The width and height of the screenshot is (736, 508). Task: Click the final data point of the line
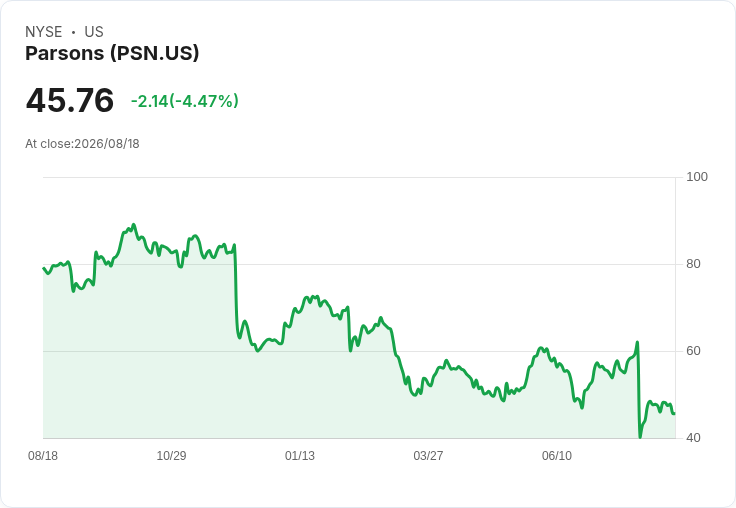(x=675, y=414)
